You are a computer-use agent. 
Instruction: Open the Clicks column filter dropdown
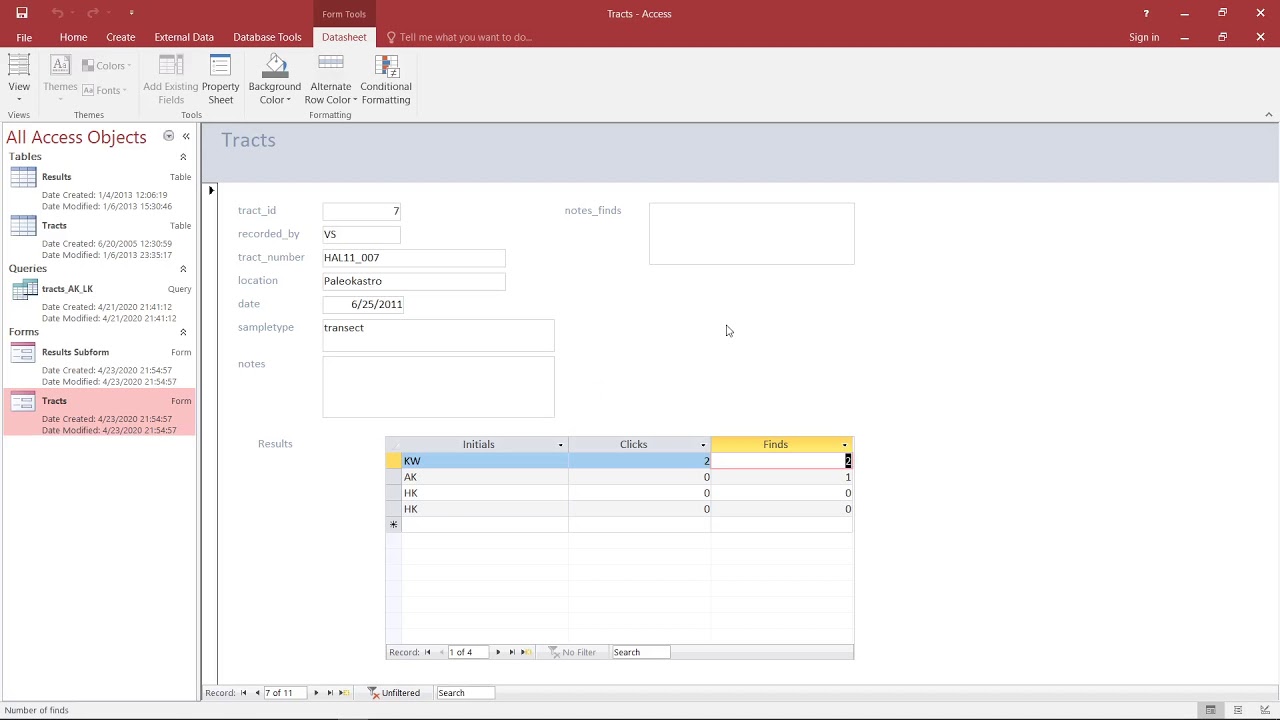pyautogui.click(x=703, y=445)
